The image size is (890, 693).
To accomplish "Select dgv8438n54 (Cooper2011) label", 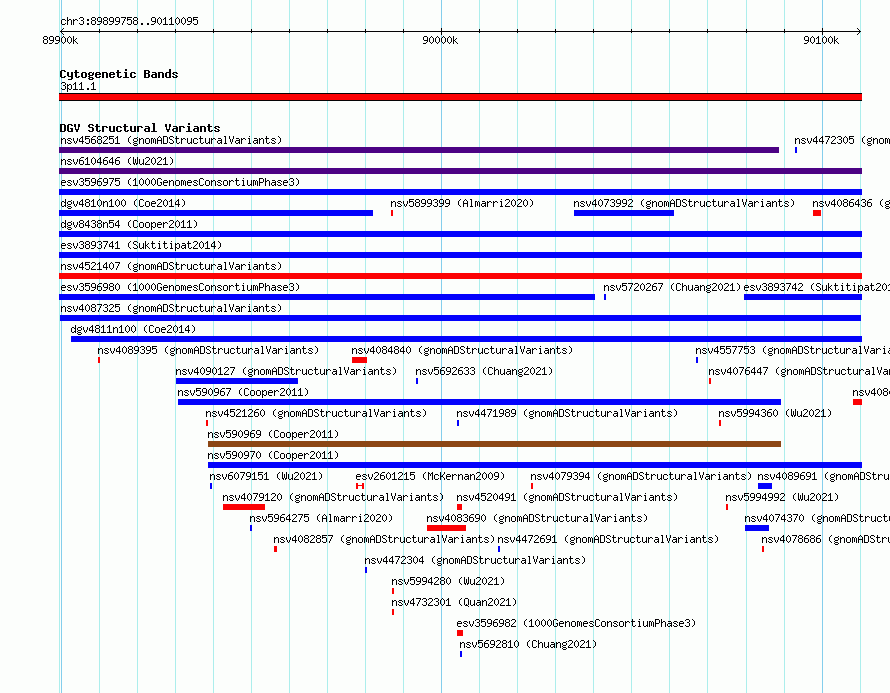I will coord(129,224).
